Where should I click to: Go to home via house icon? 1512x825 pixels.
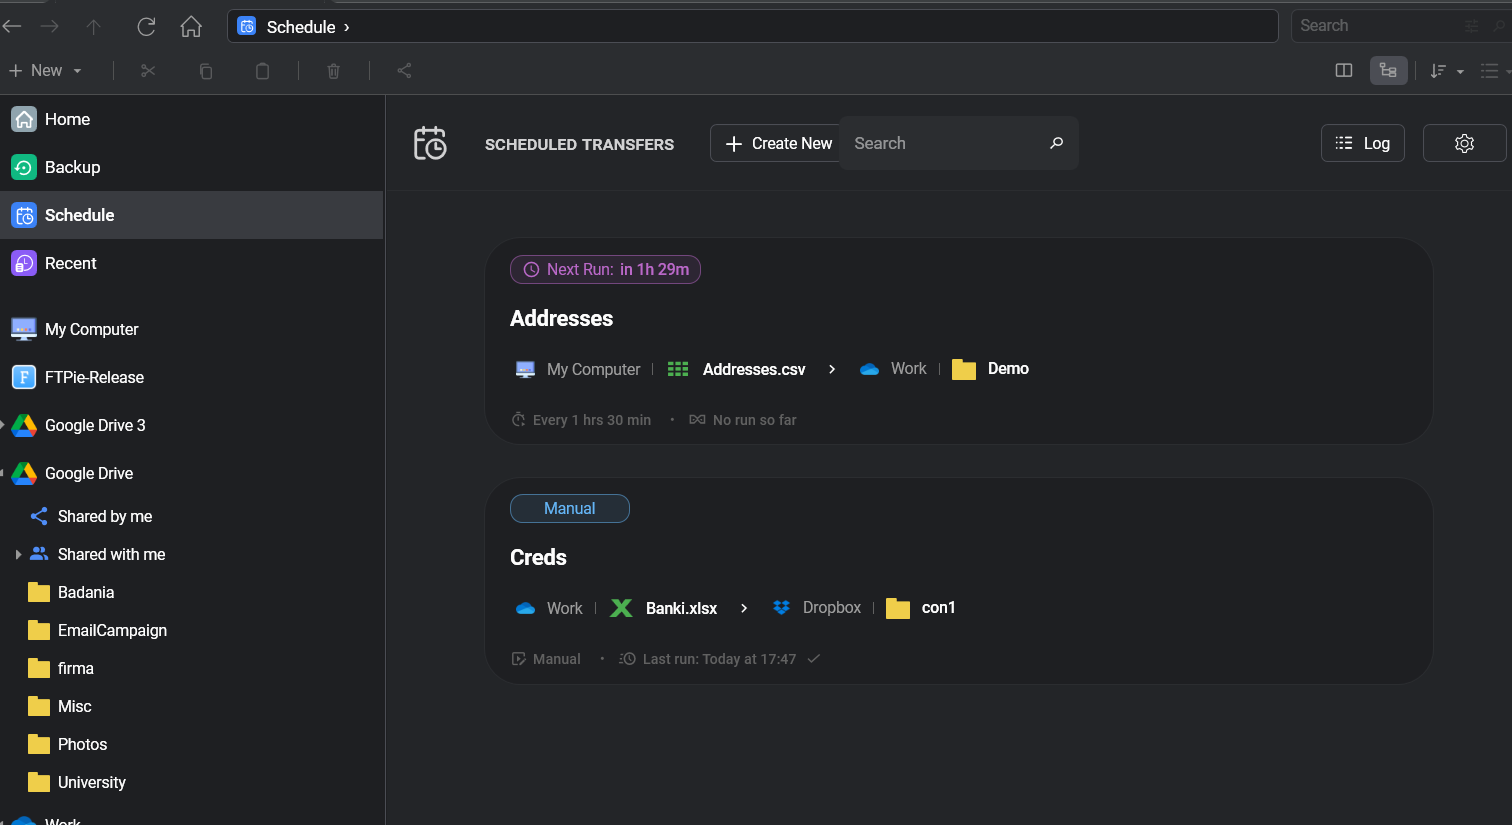(191, 27)
